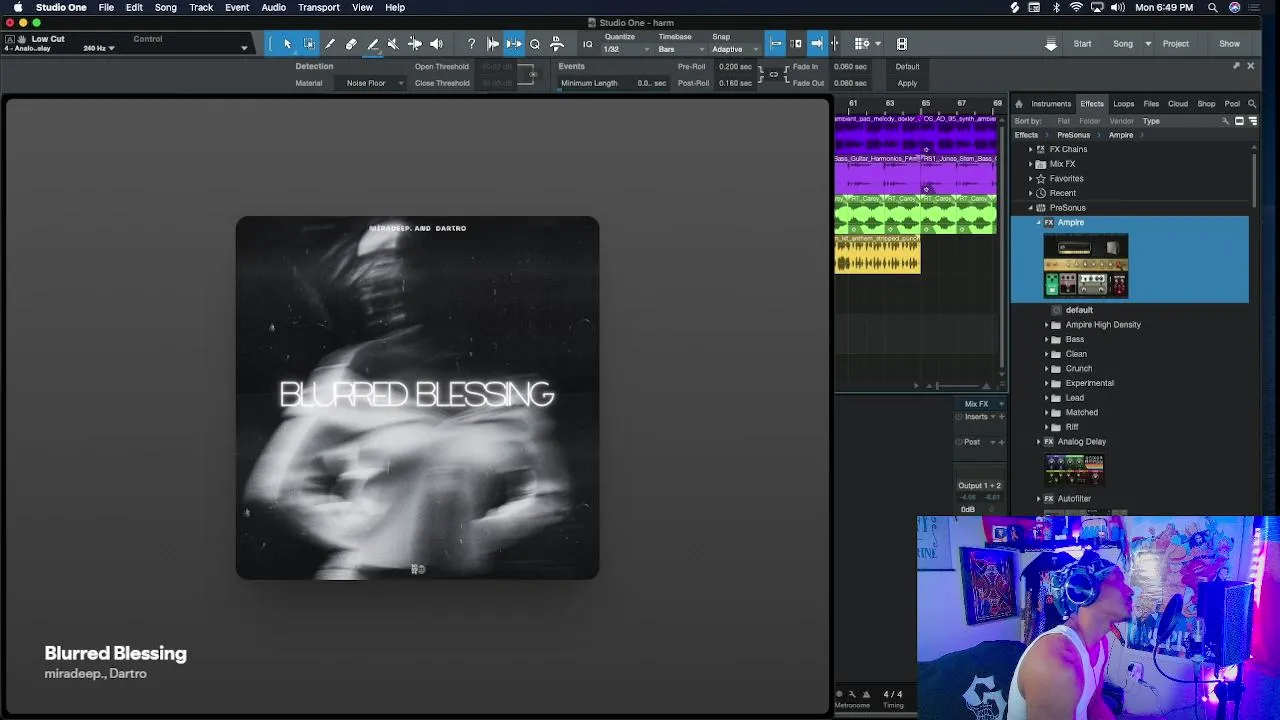Viewport: 1280px width, 720px height.
Task: Select the Split tool
Action: tap(330, 44)
